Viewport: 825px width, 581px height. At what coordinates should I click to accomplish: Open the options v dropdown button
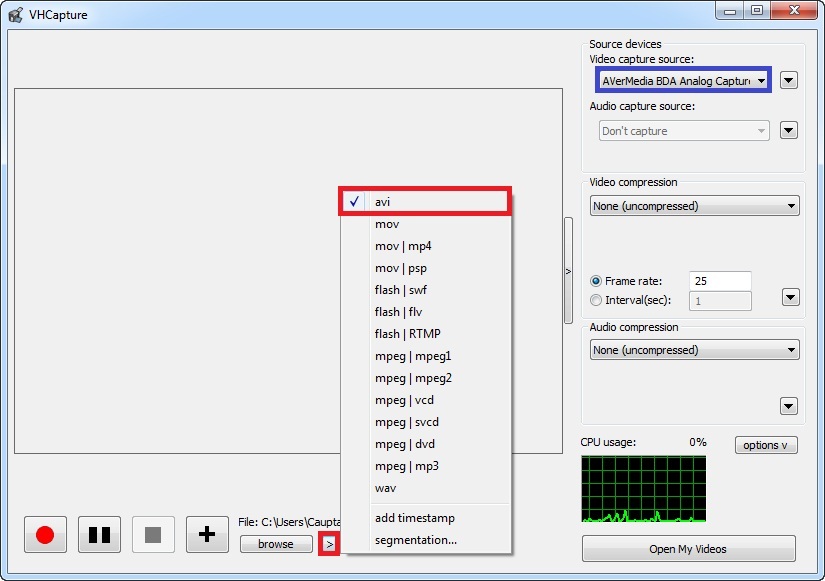coord(766,445)
